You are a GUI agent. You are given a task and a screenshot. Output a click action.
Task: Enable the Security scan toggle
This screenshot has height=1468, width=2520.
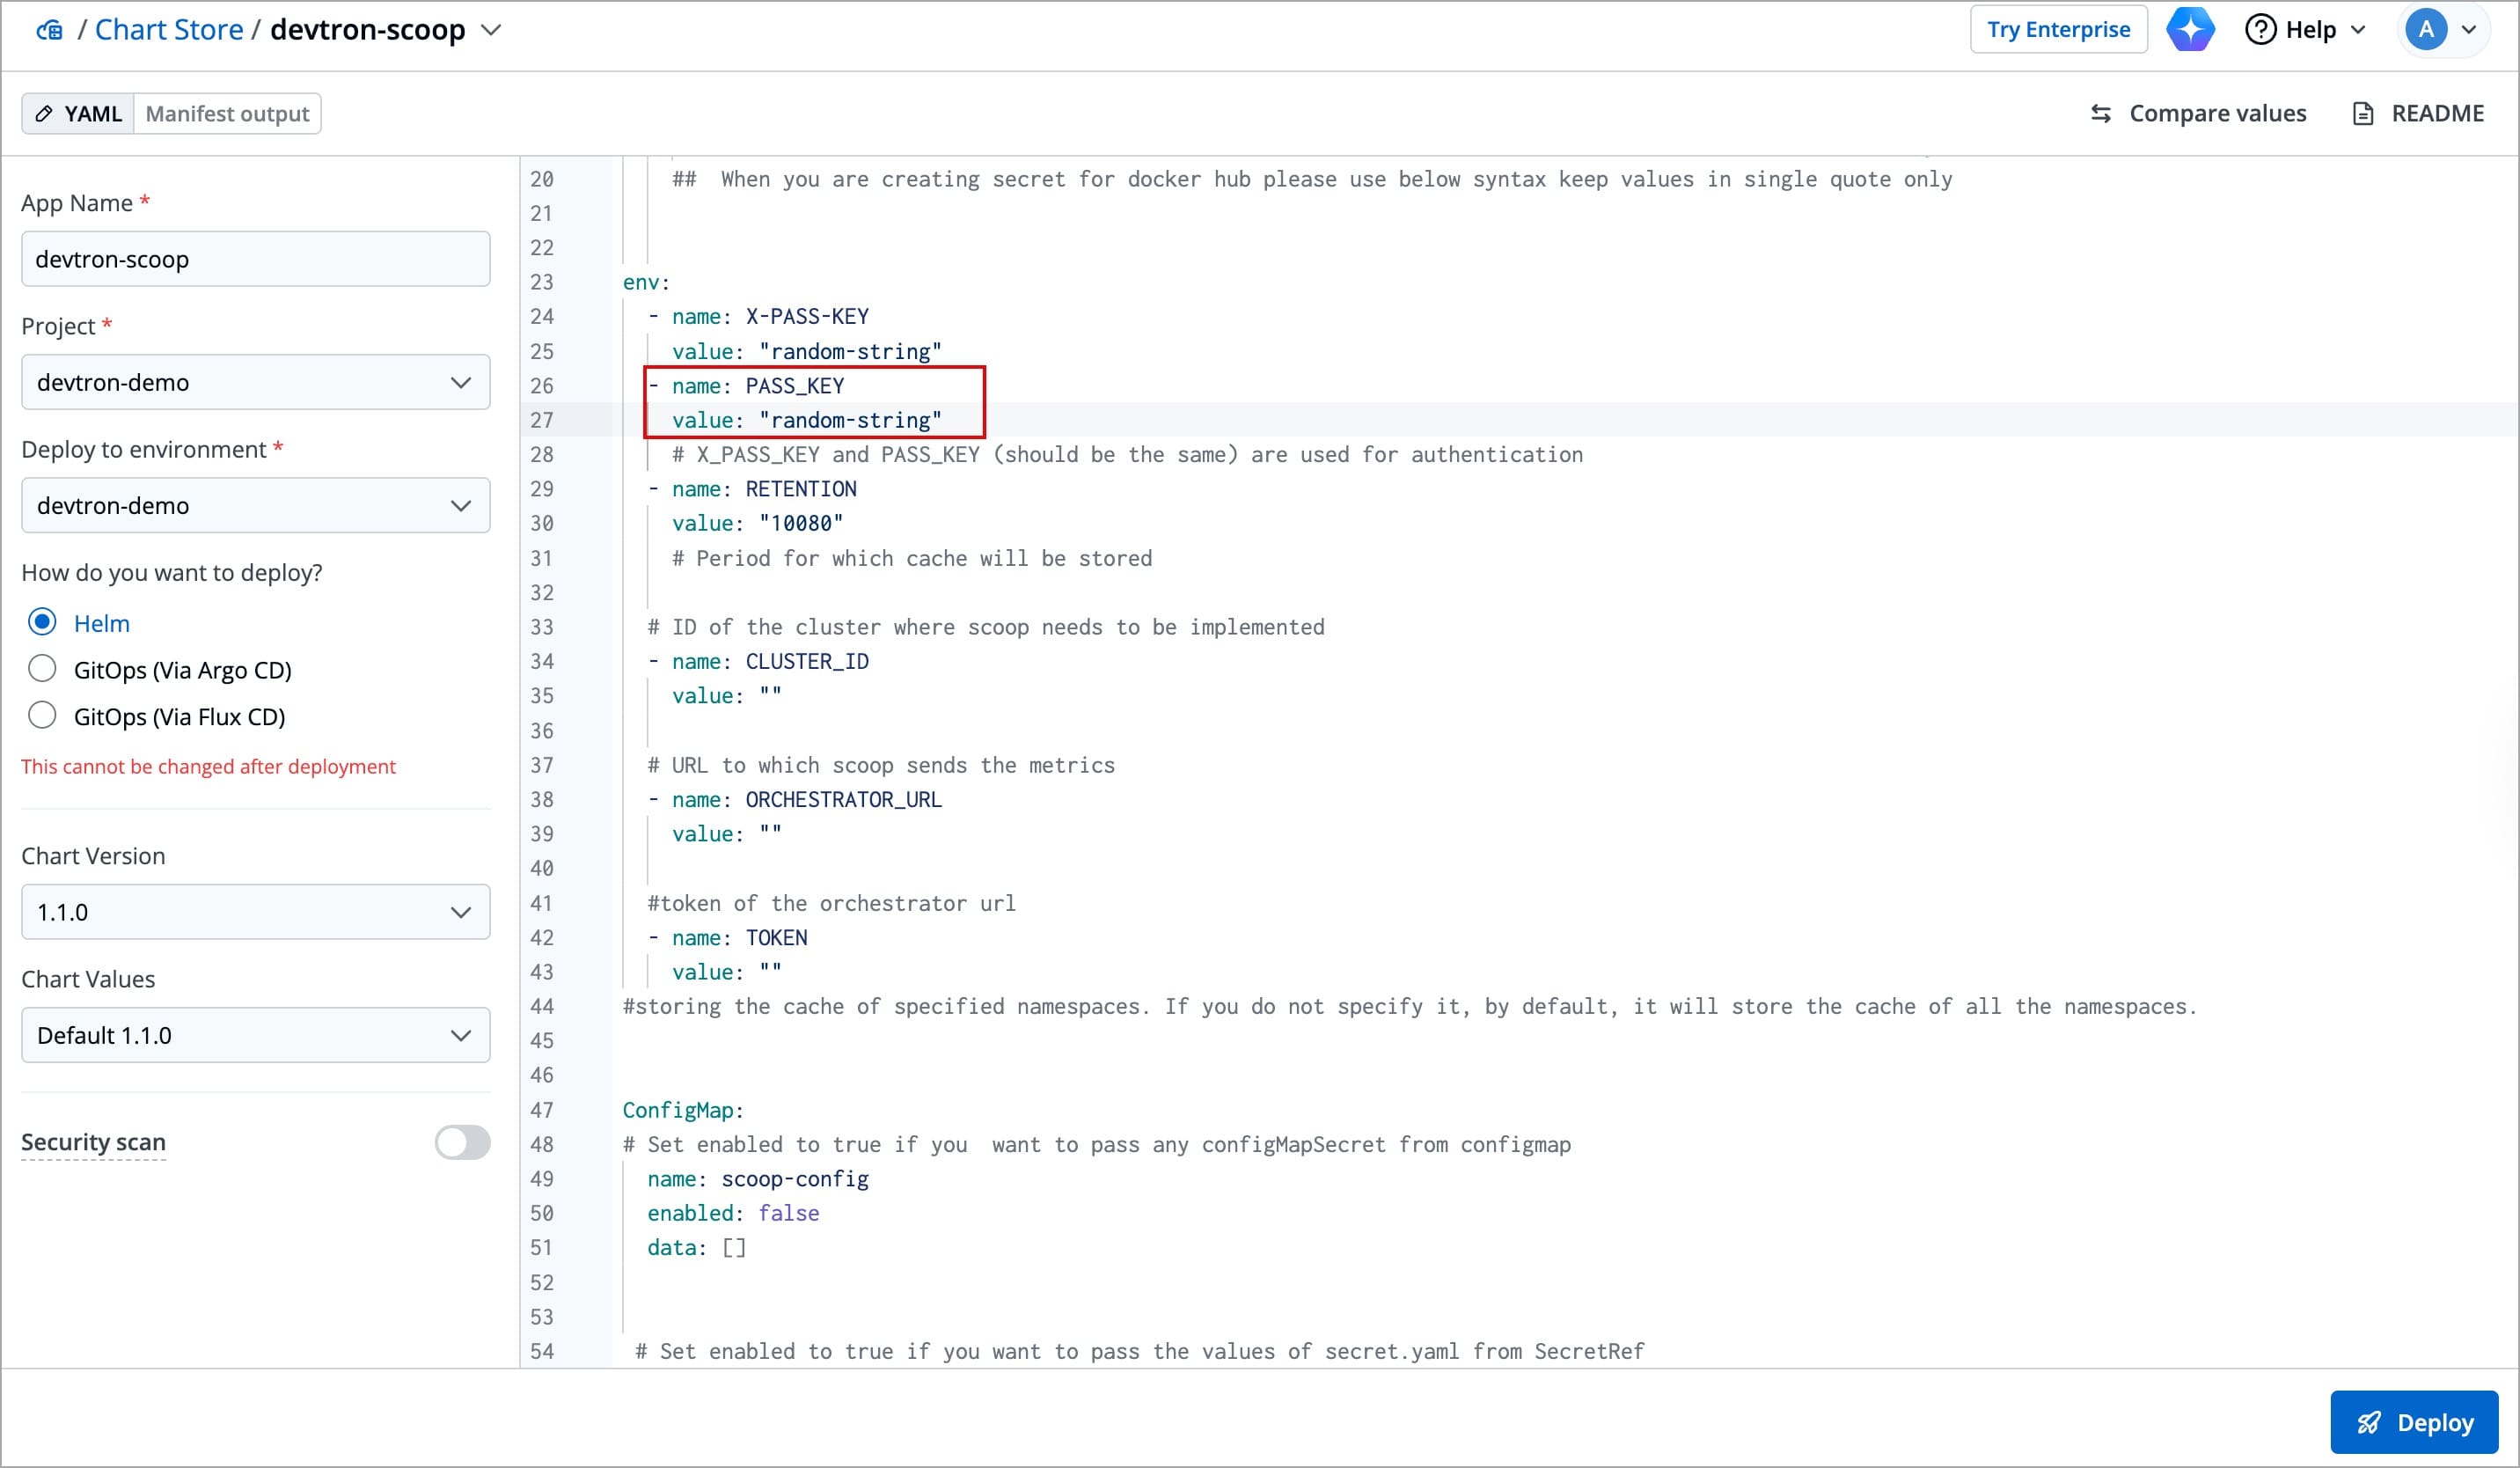tap(462, 1142)
